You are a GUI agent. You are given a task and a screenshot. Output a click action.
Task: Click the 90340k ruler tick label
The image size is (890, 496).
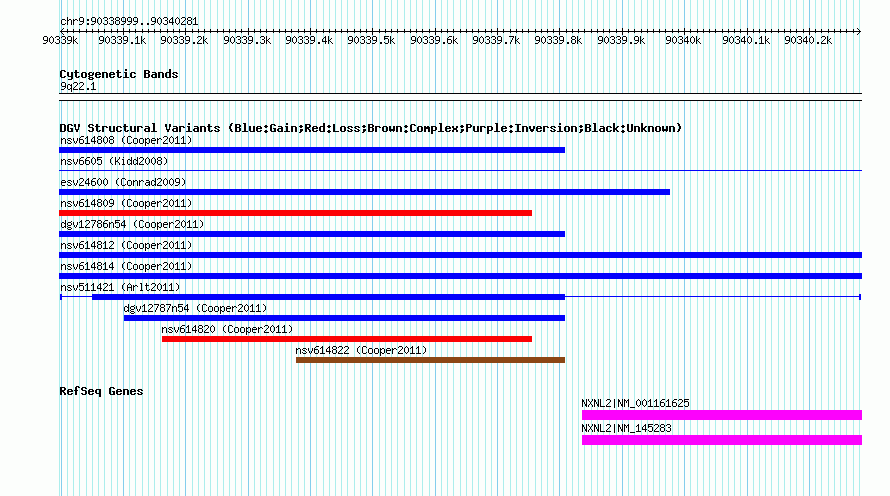click(x=683, y=40)
